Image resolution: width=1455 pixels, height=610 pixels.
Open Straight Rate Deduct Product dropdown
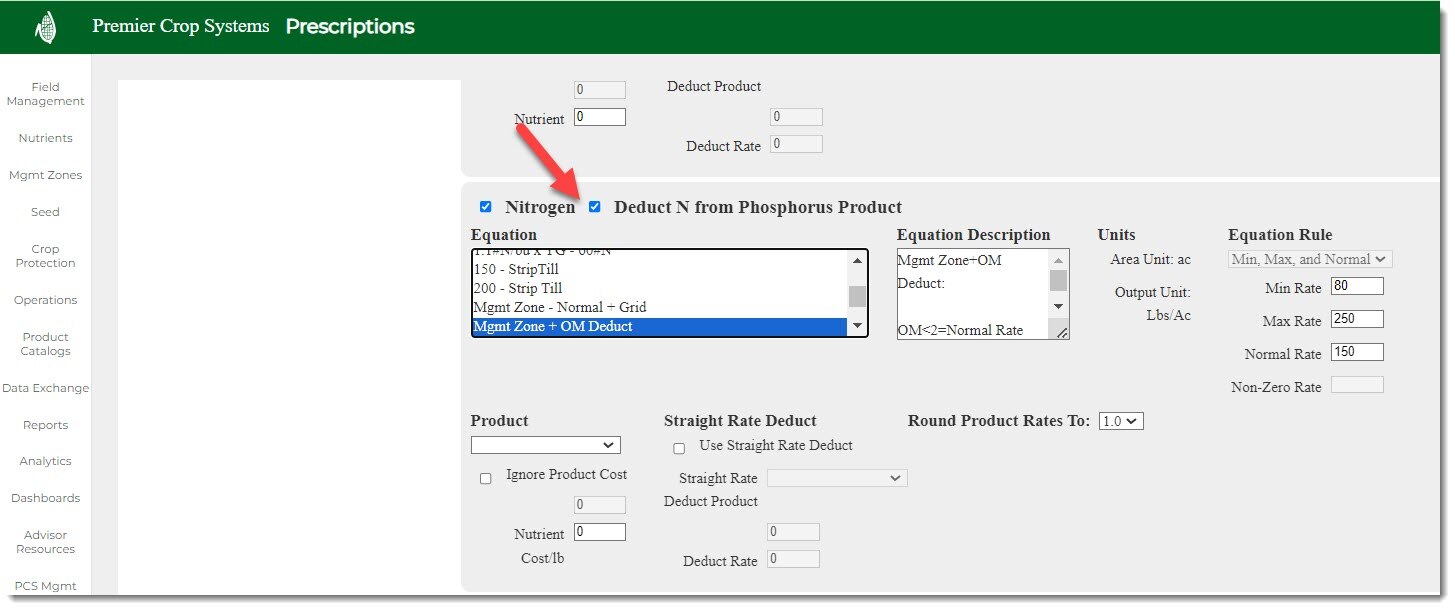pyautogui.click(x=836, y=478)
